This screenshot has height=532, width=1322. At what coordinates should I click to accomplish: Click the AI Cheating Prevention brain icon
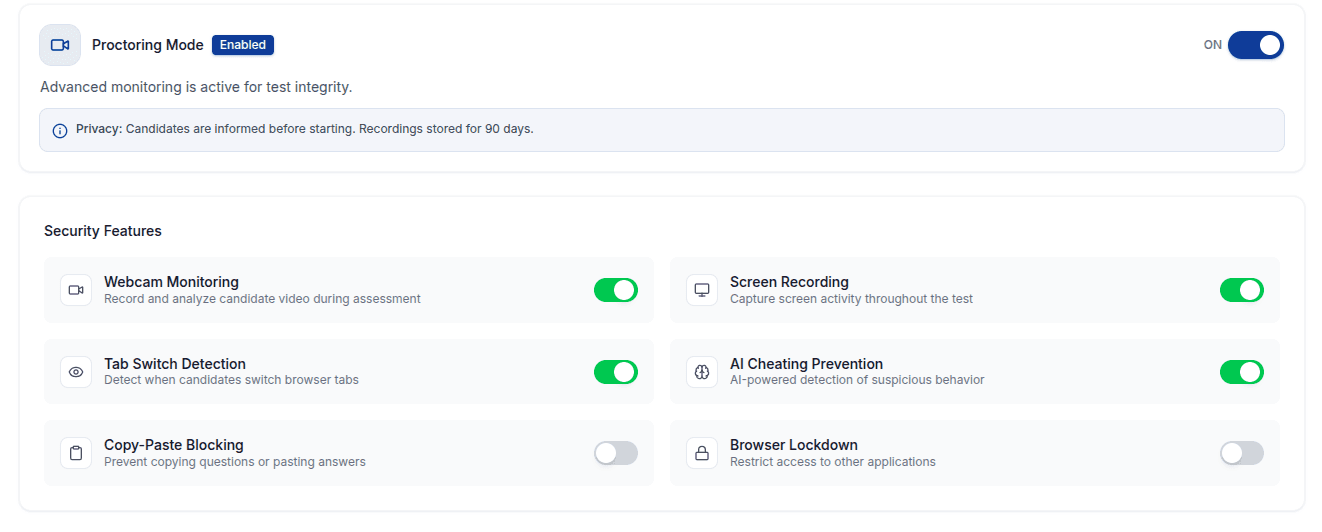pyautogui.click(x=702, y=372)
